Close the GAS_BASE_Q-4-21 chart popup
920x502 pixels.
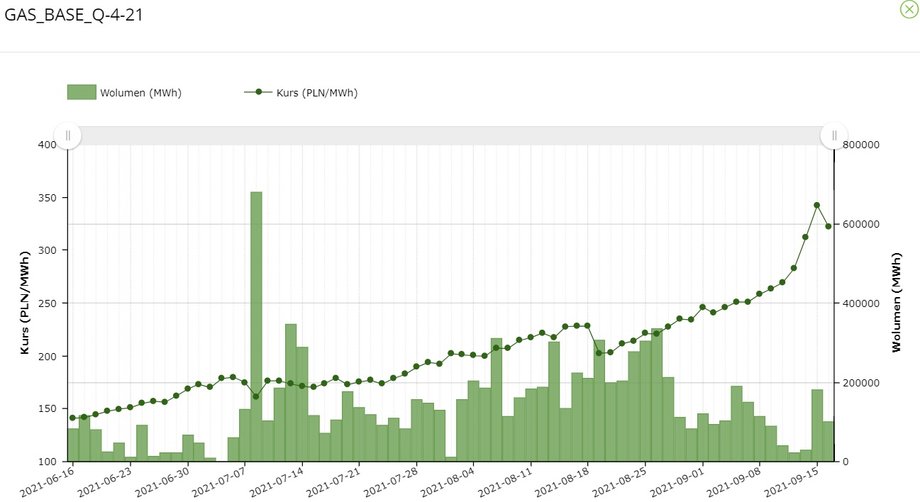[x=909, y=9]
